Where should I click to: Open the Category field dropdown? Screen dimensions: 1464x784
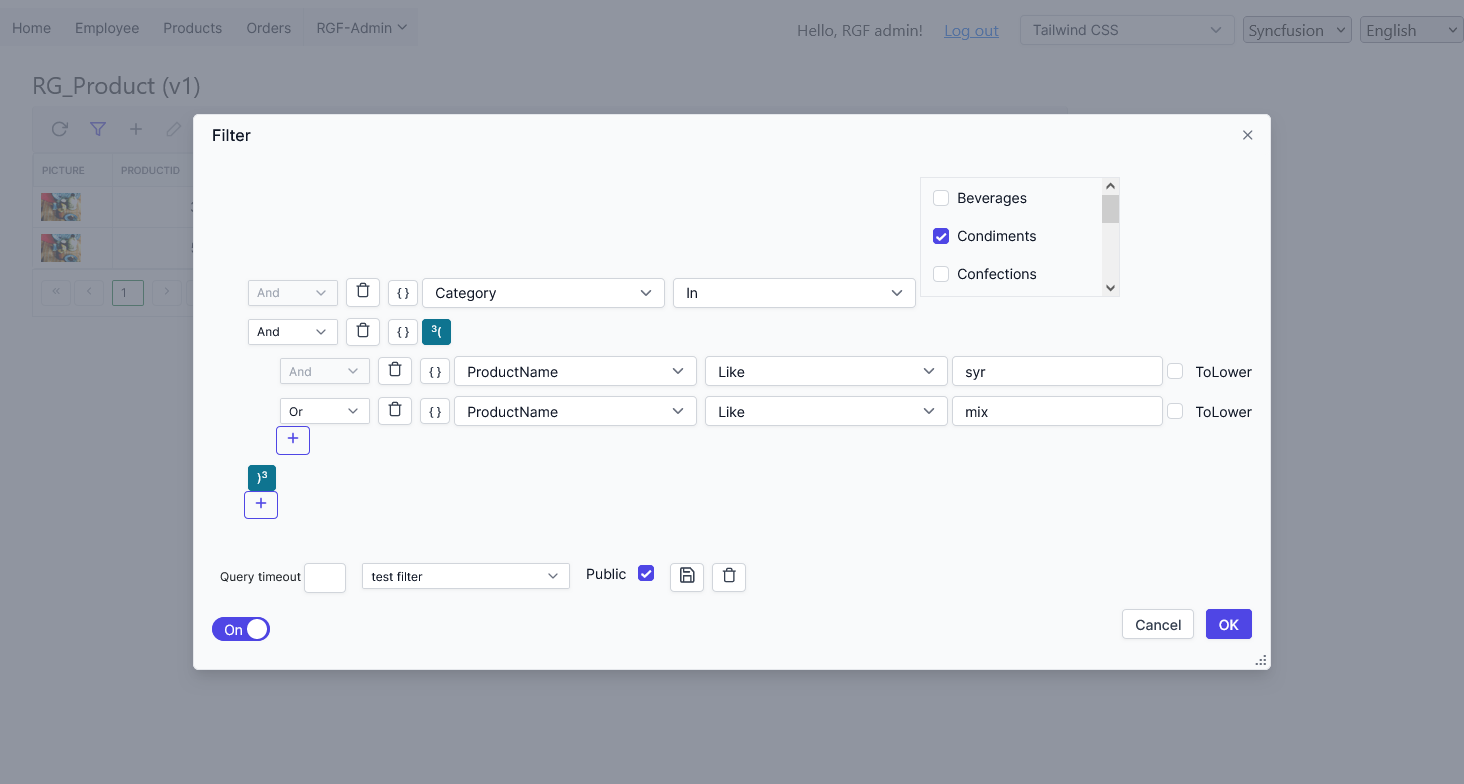(x=543, y=293)
